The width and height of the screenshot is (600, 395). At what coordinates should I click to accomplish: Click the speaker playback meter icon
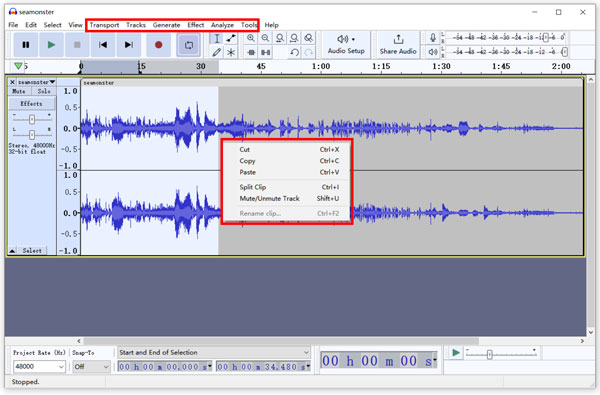coord(433,52)
